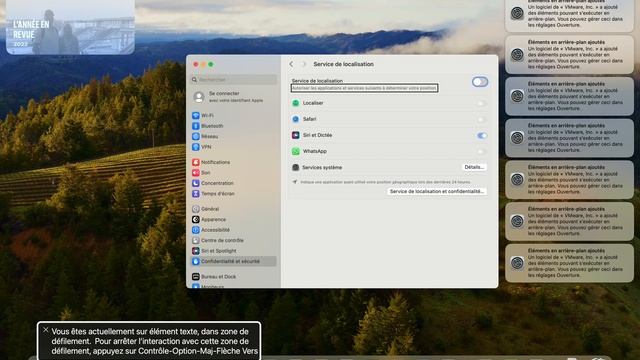Screen dimensions: 640x360
Task: Click the user avatar next to Se connecter
Action: [199, 97]
